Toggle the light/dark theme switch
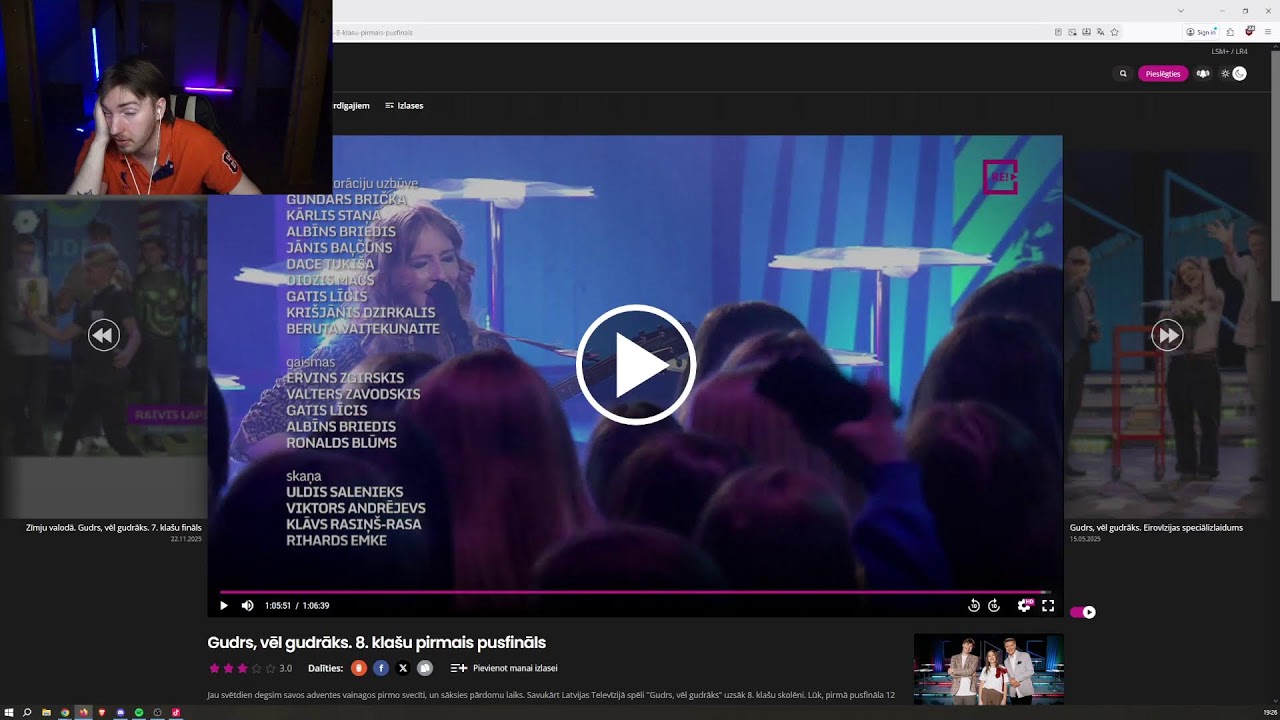 pos(1233,73)
